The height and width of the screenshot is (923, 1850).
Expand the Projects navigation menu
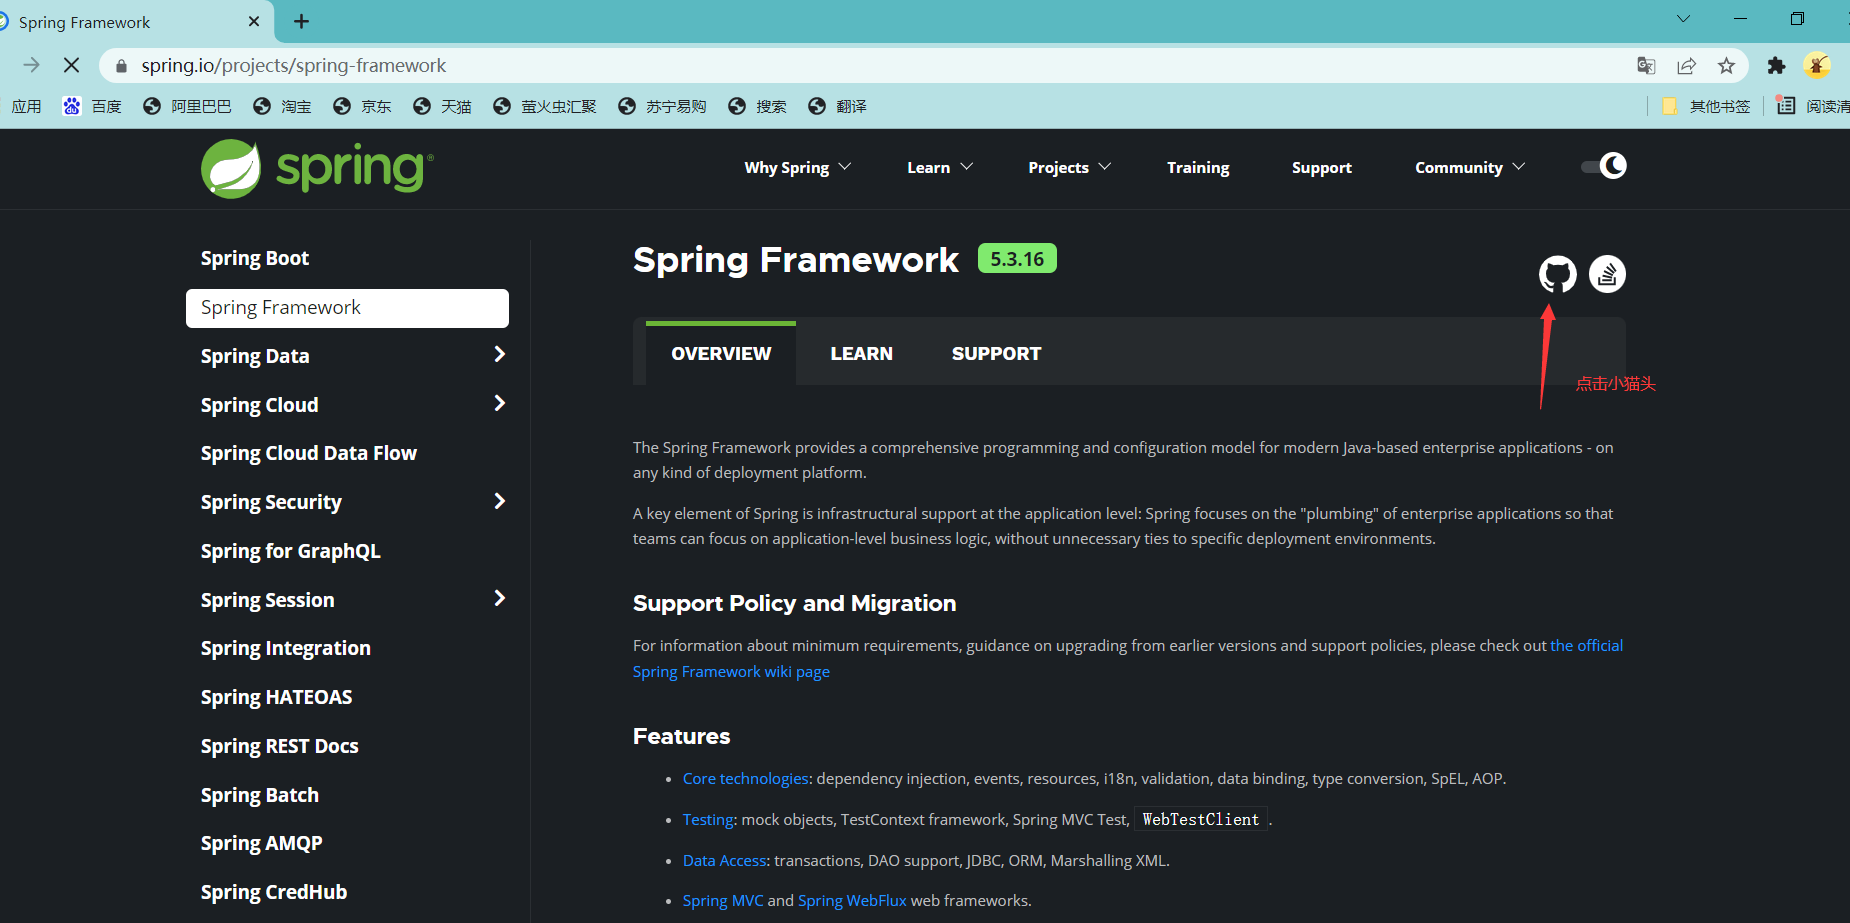[1069, 167]
